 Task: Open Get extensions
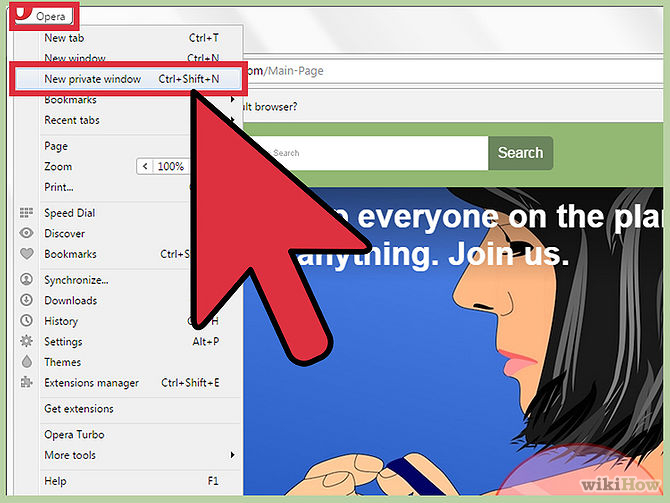point(79,409)
